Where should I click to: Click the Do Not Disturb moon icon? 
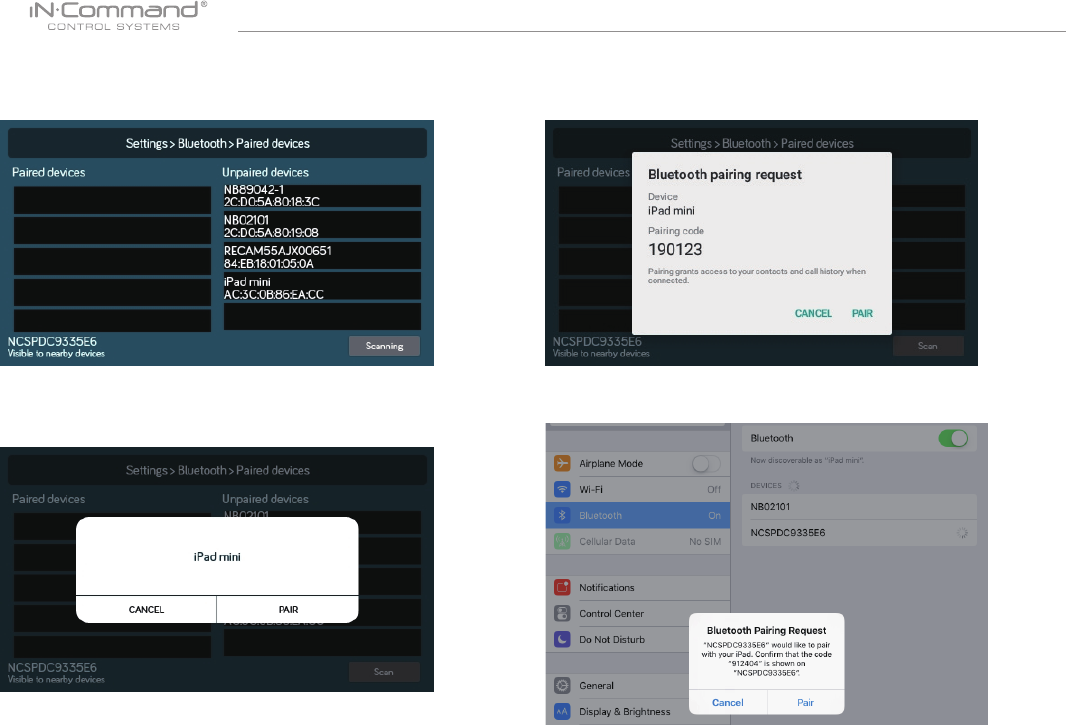click(562, 639)
